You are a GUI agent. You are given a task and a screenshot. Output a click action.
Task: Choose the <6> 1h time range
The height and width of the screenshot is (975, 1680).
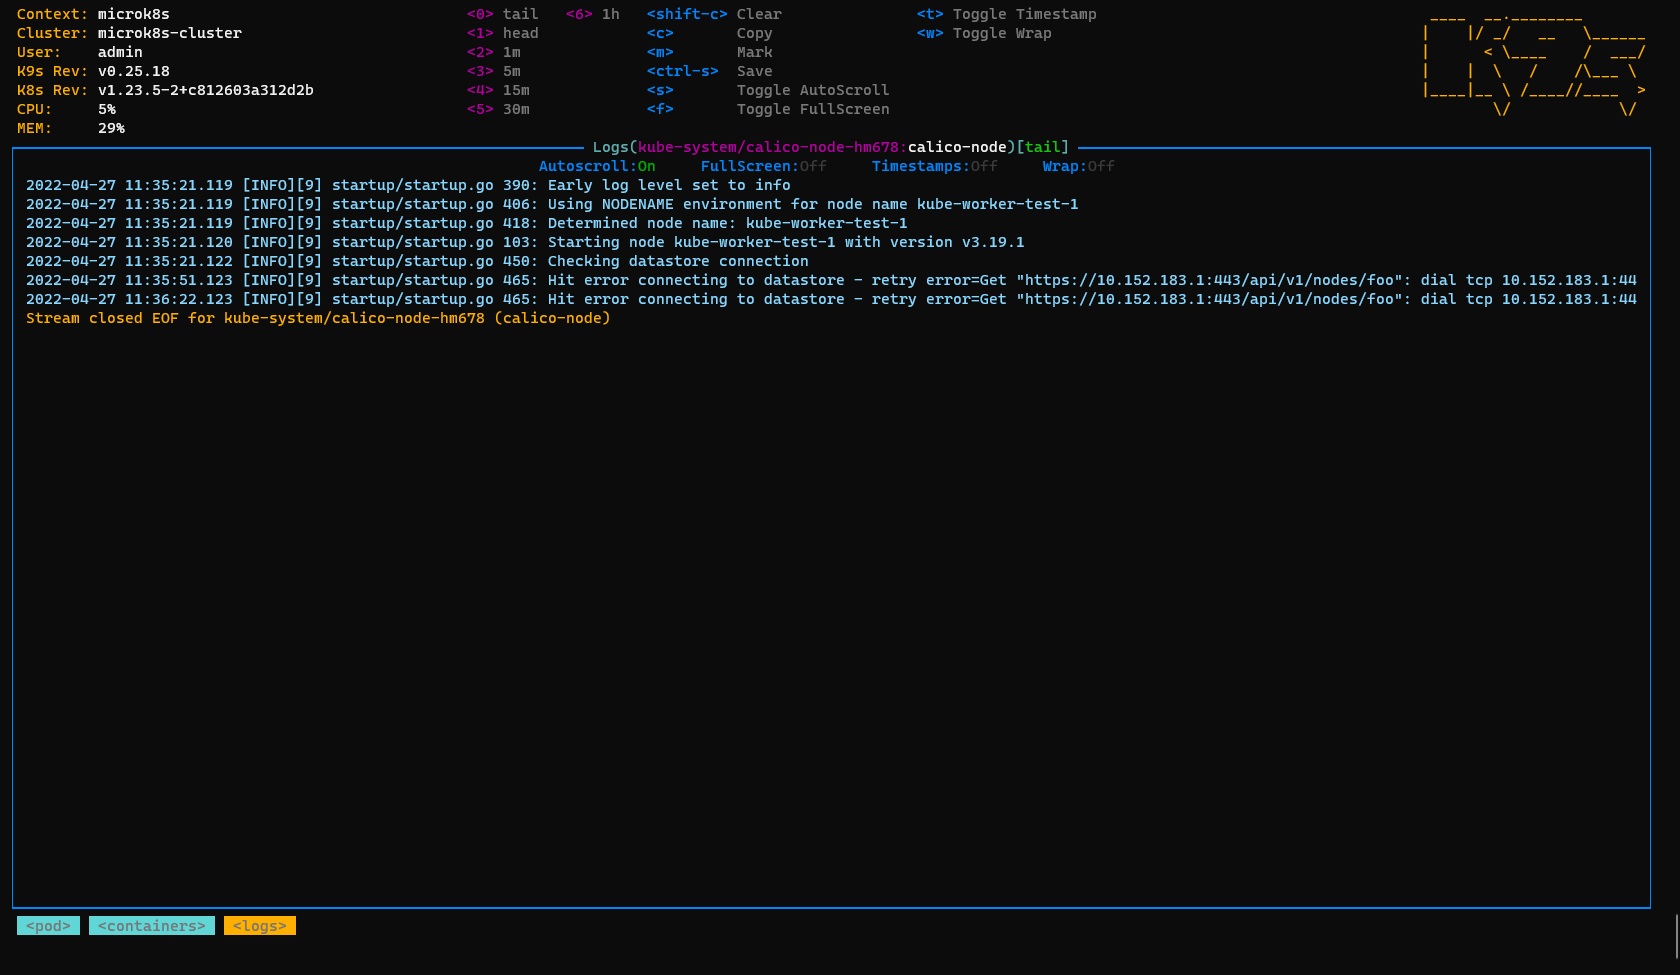(x=593, y=14)
